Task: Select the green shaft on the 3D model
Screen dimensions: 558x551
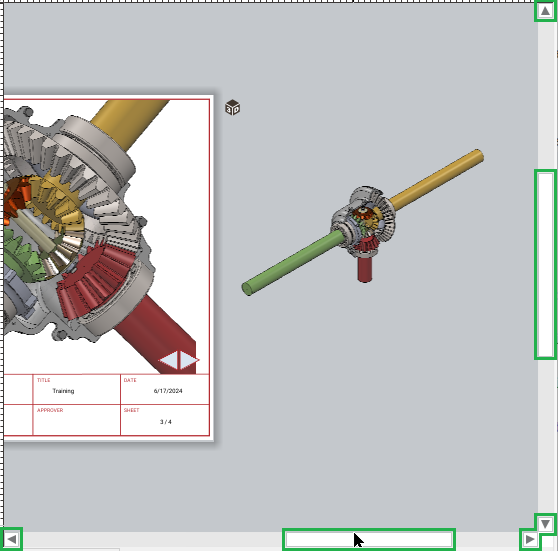Action: [x=292, y=263]
